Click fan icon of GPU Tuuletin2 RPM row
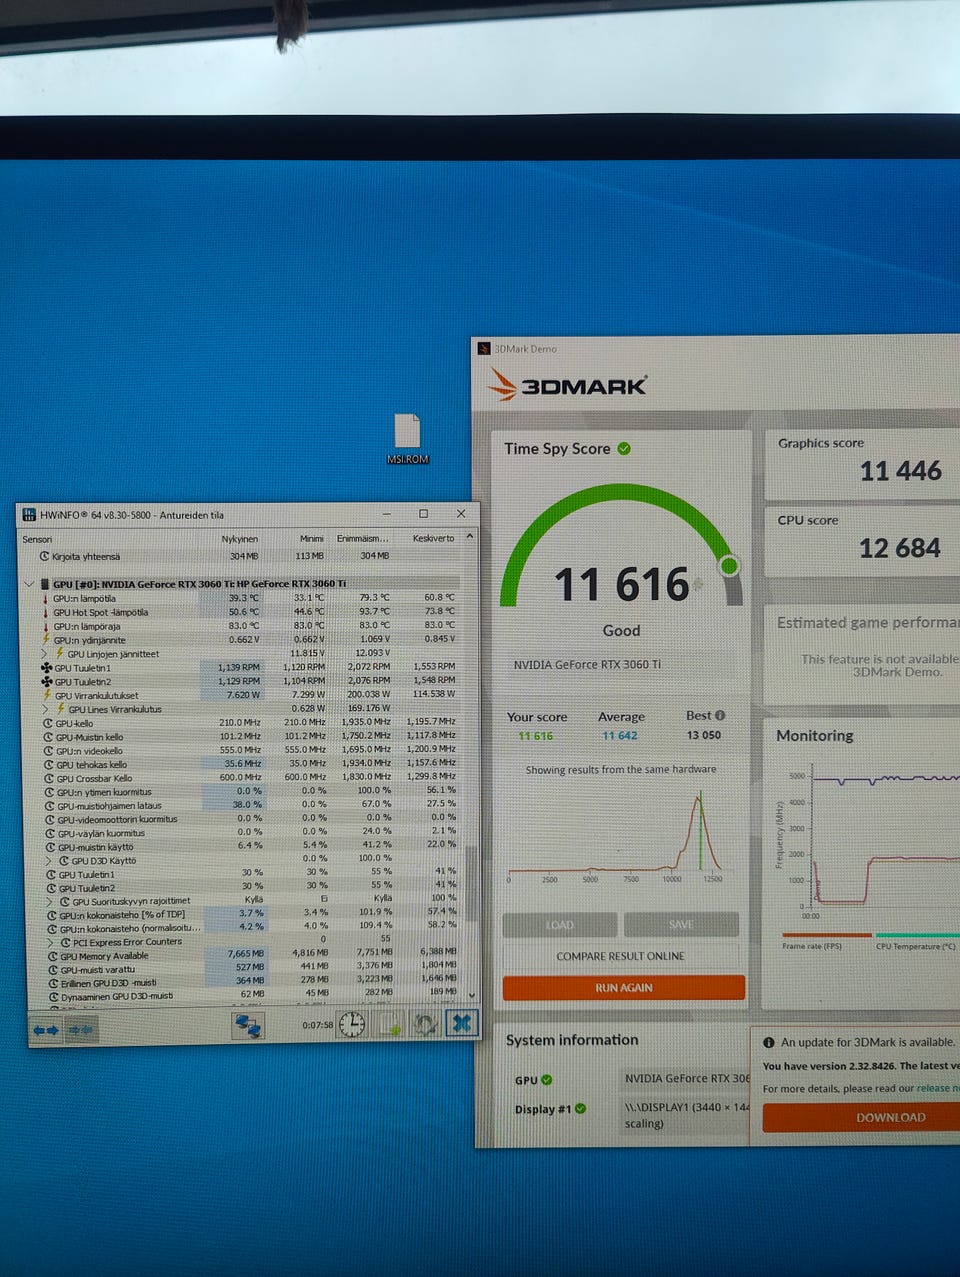This screenshot has width=960, height=1277. click(46, 681)
